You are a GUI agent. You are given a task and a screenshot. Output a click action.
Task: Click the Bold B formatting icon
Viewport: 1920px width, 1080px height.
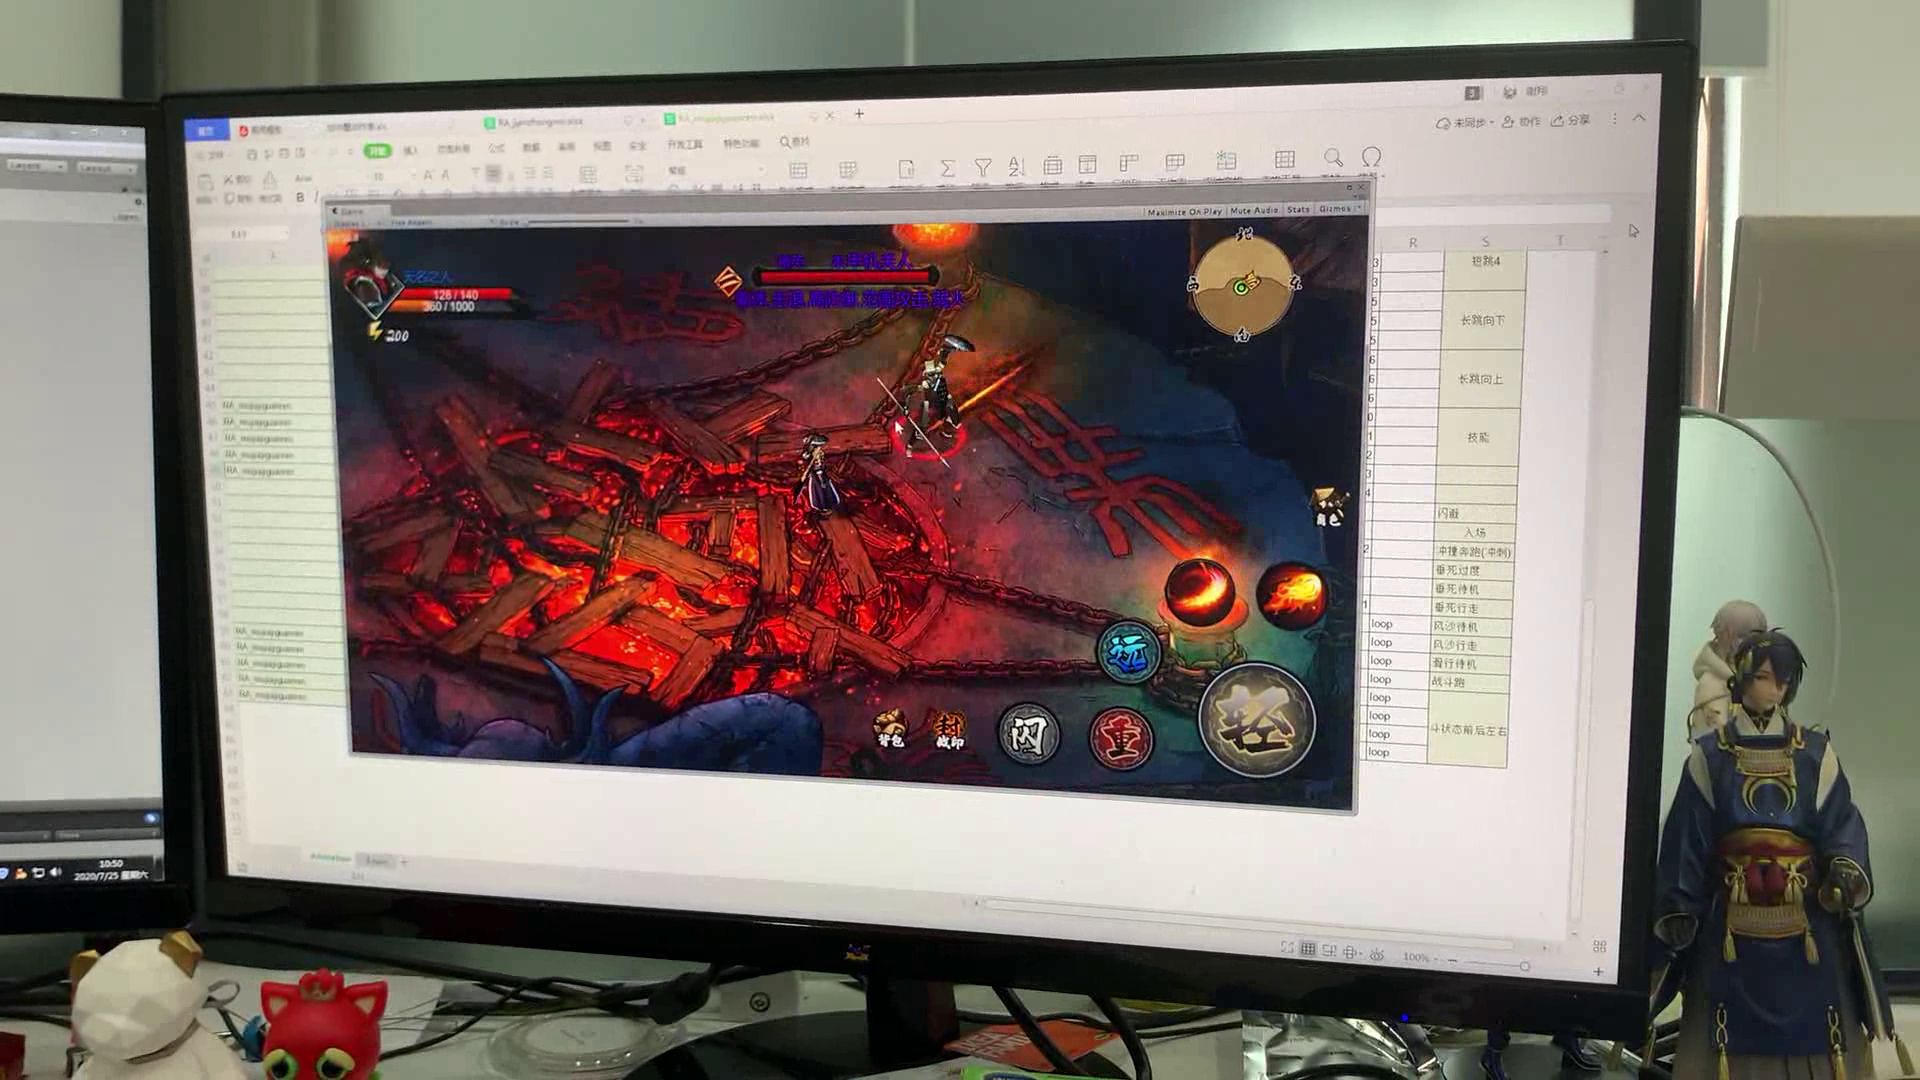pos(299,198)
